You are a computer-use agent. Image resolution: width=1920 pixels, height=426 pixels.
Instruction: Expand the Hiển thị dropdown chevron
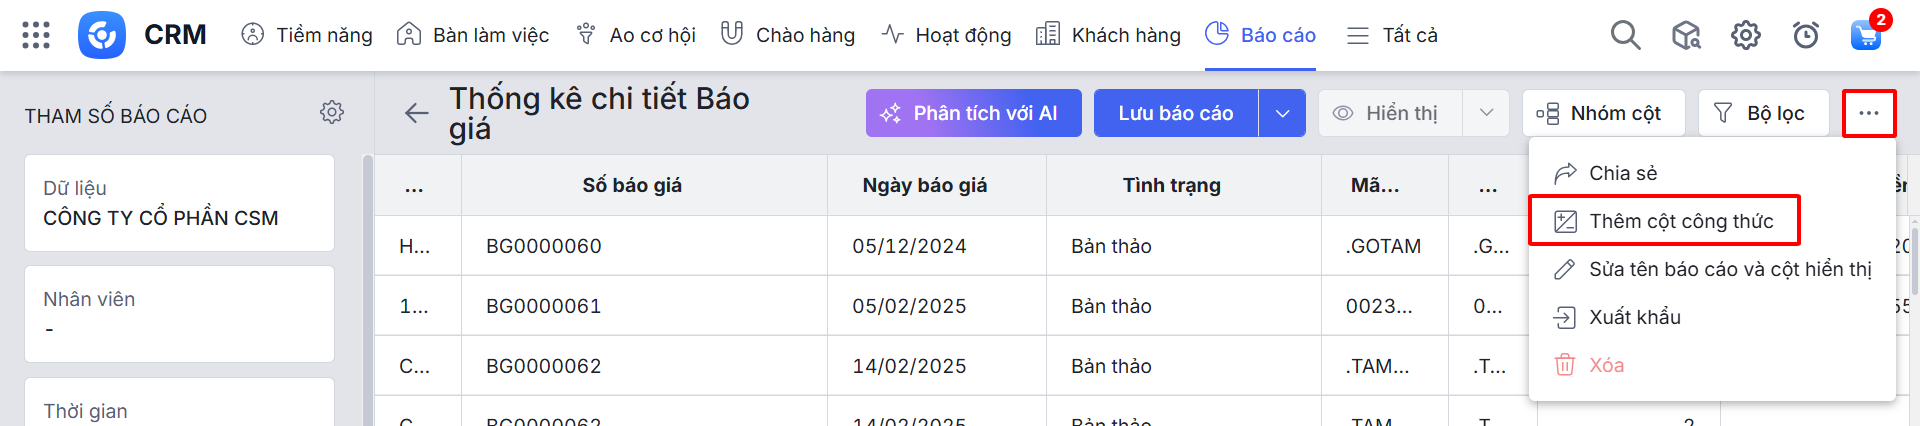[1486, 113]
